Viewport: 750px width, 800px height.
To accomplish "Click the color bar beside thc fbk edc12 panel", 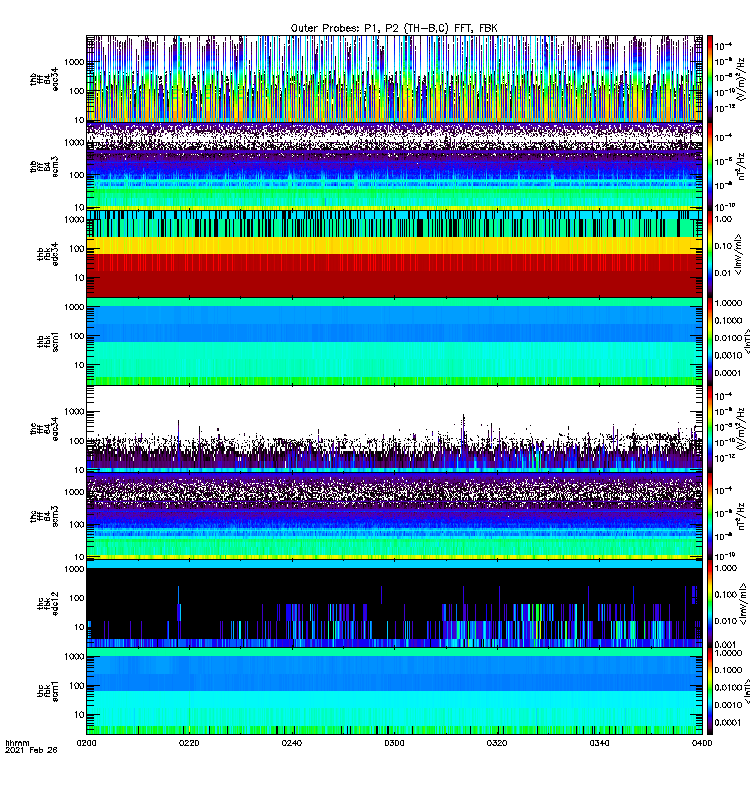I will 710,604.
